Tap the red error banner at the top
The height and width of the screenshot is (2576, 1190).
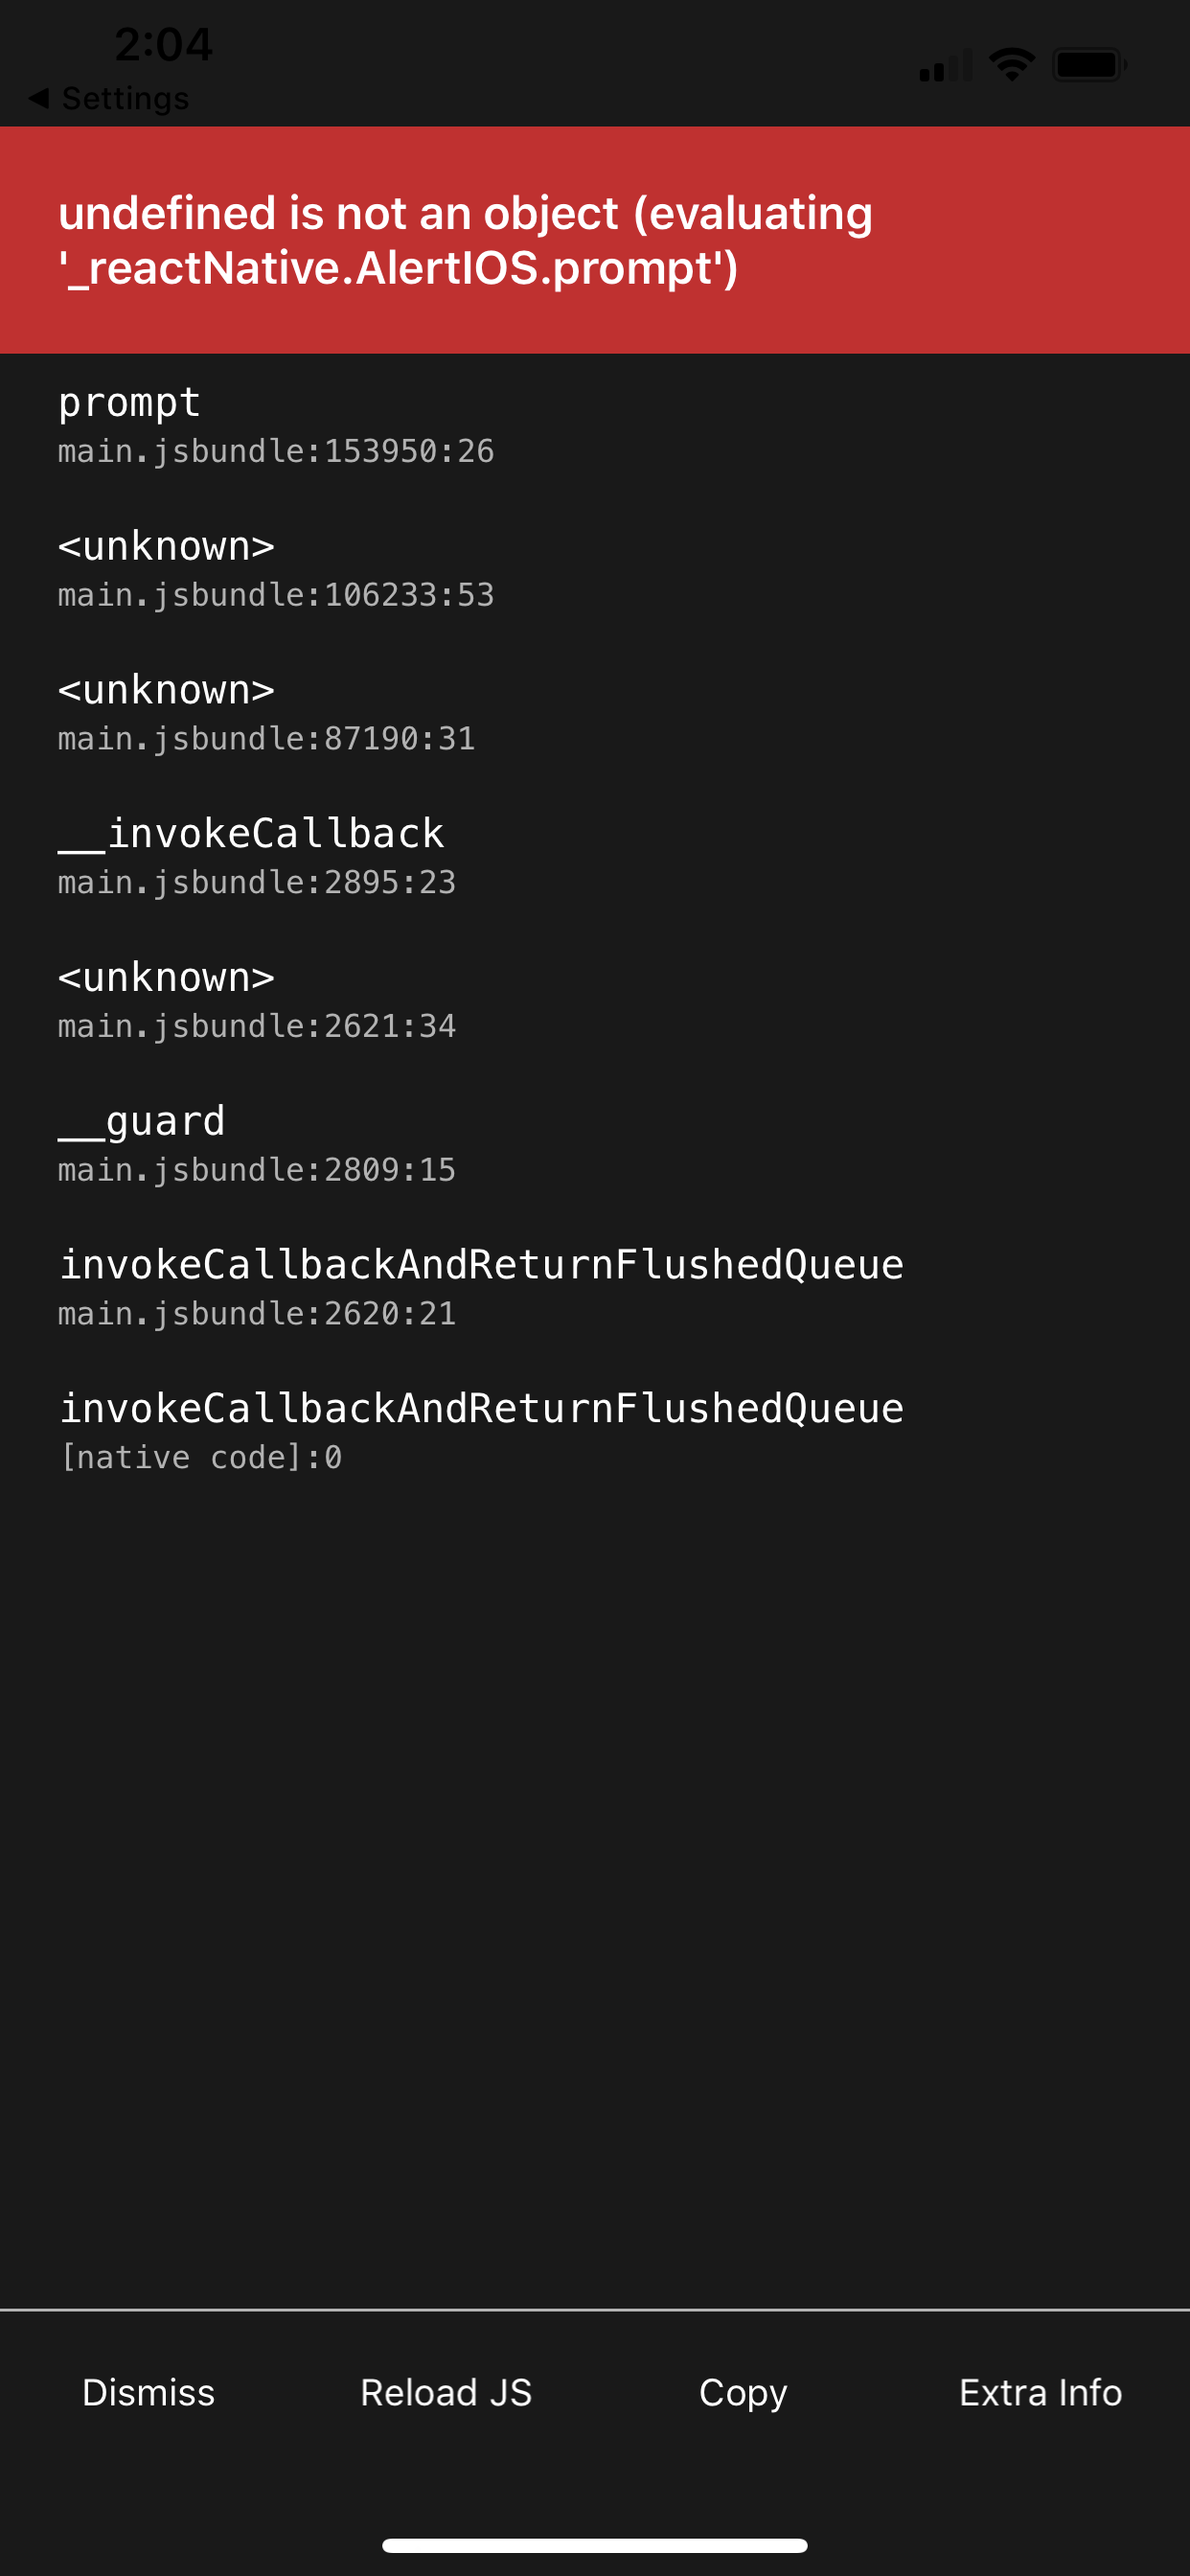click(x=595, y=238)
